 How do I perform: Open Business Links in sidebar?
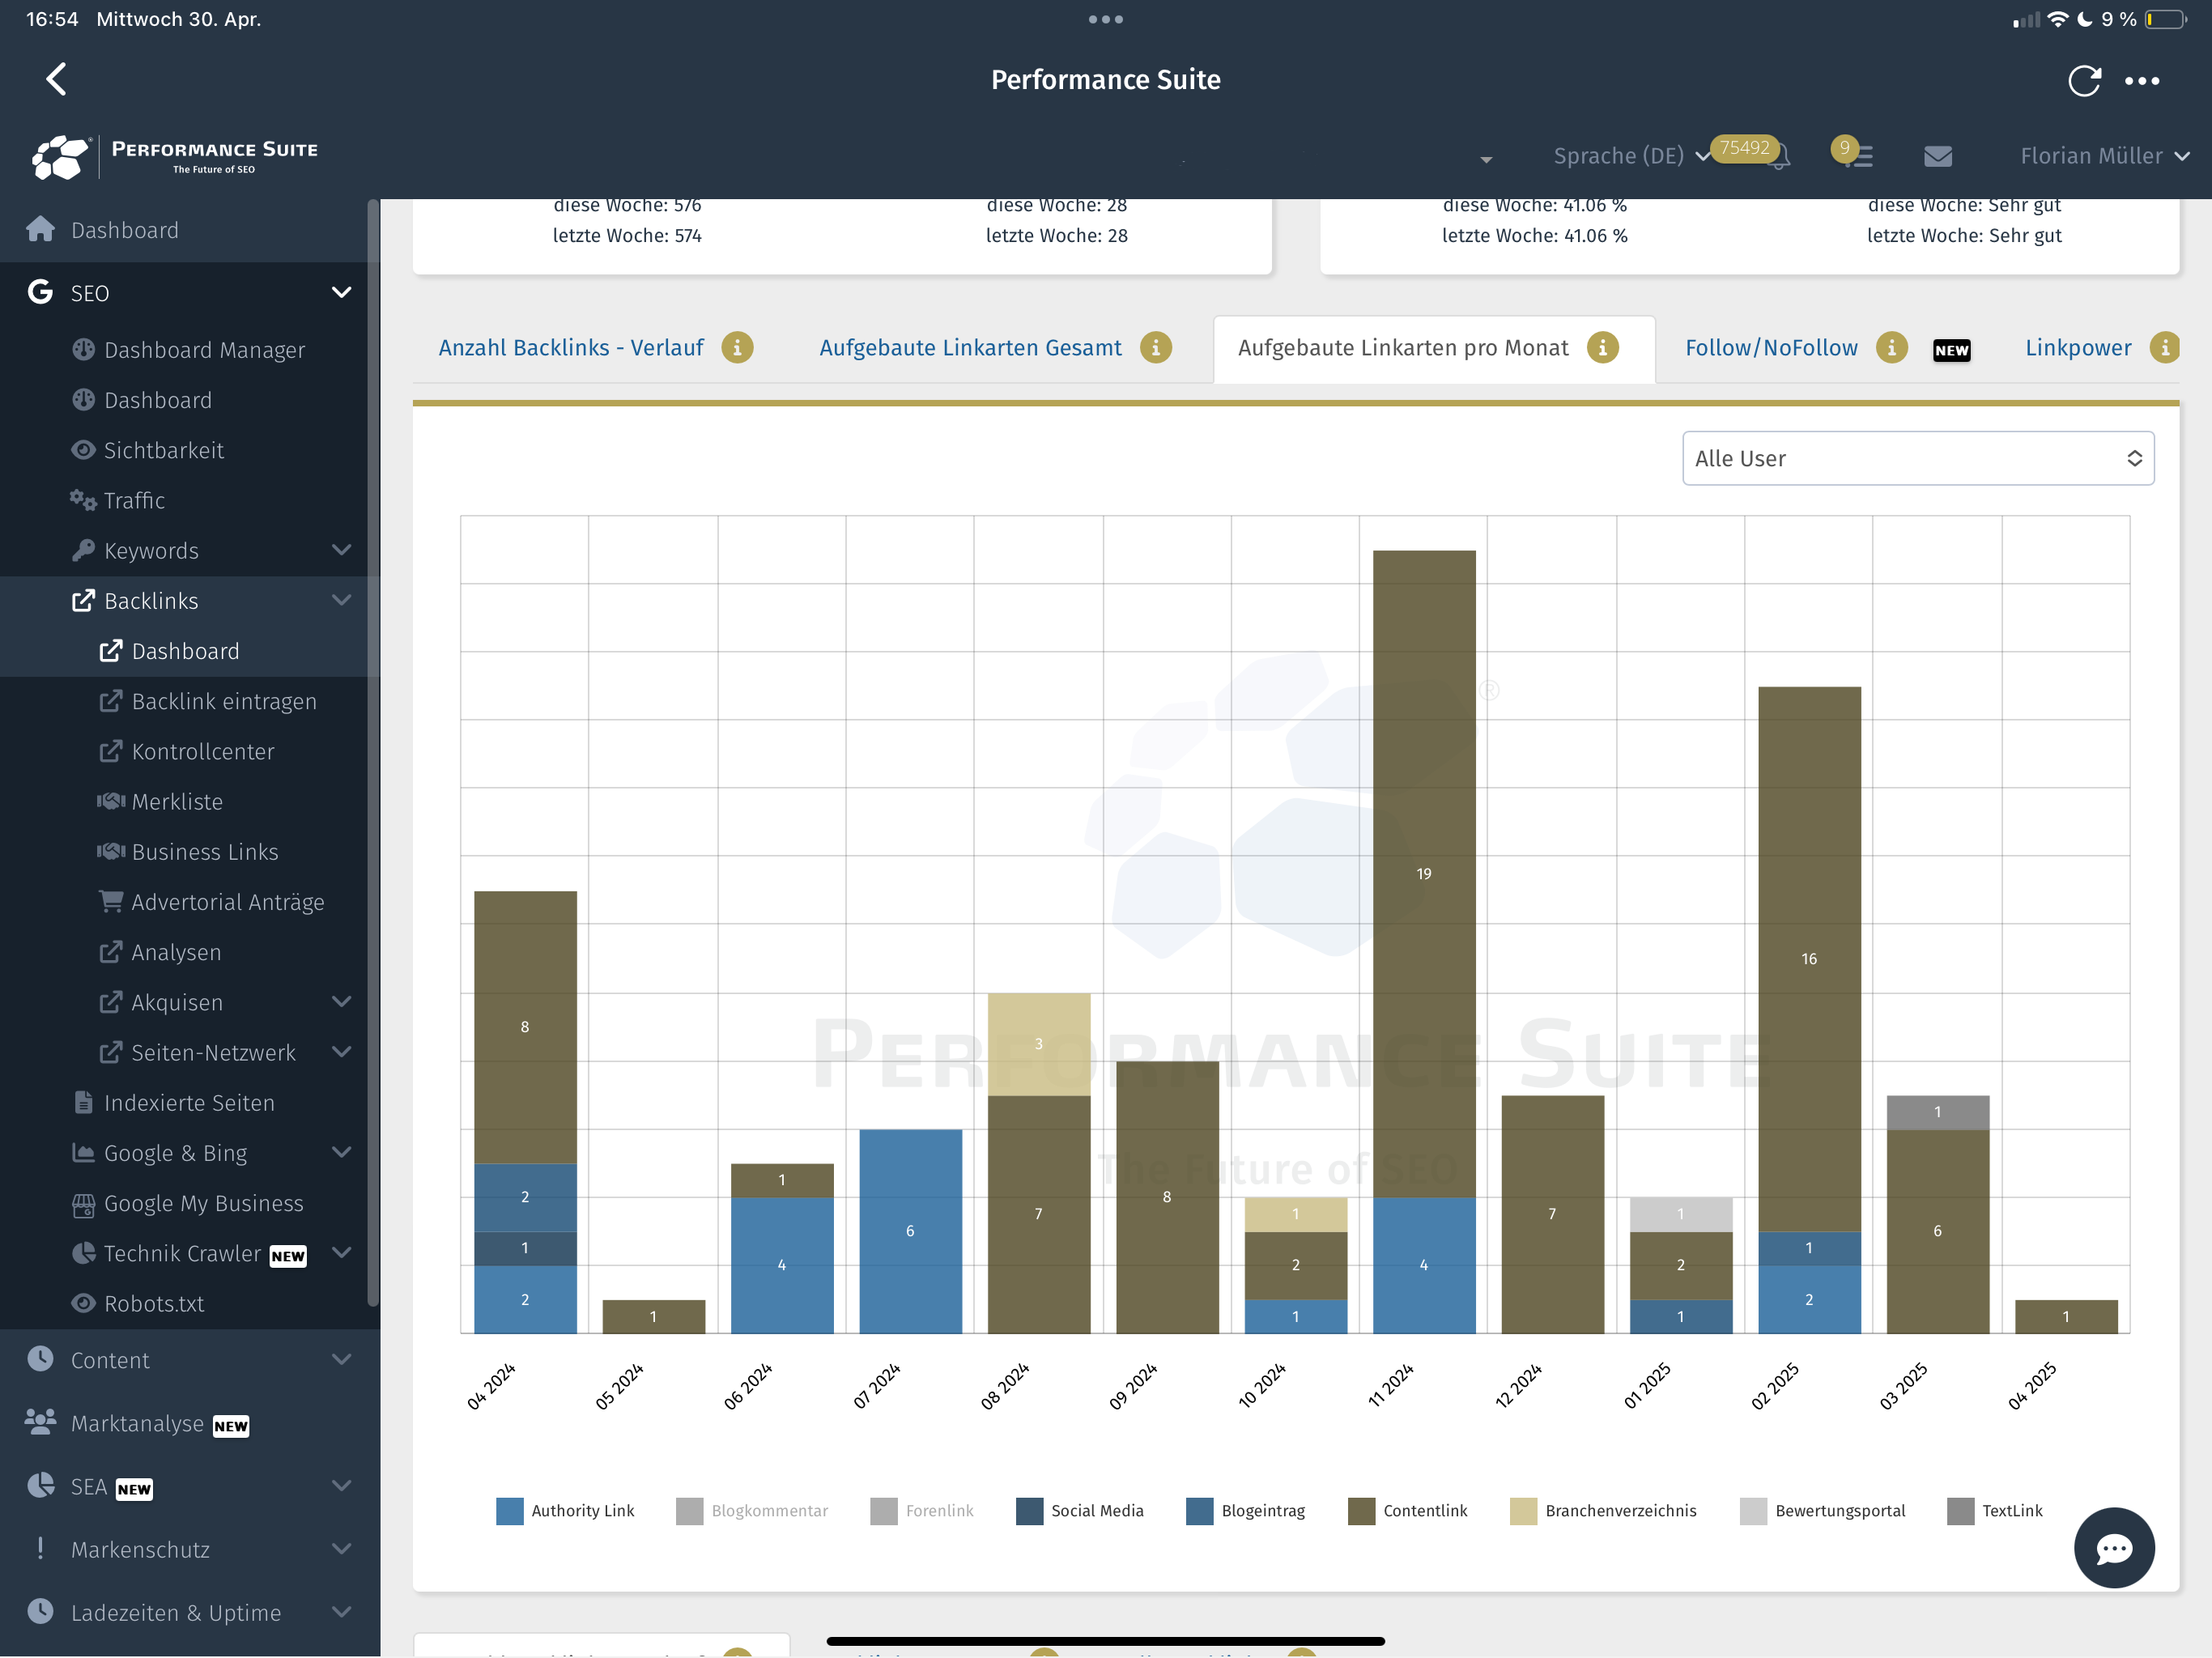pyautogui.click(x=205, y=851)
